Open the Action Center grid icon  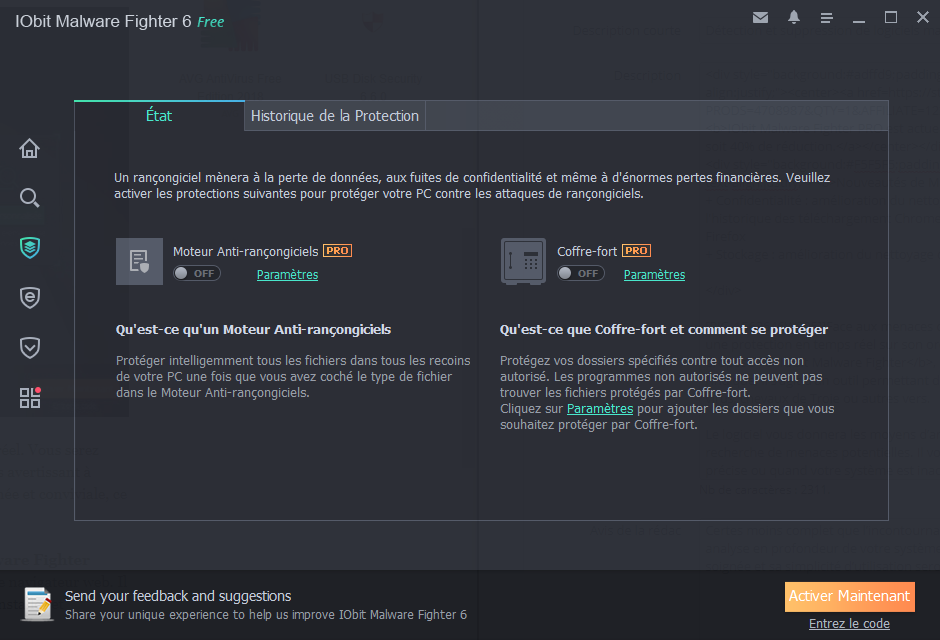click(29, 397)
